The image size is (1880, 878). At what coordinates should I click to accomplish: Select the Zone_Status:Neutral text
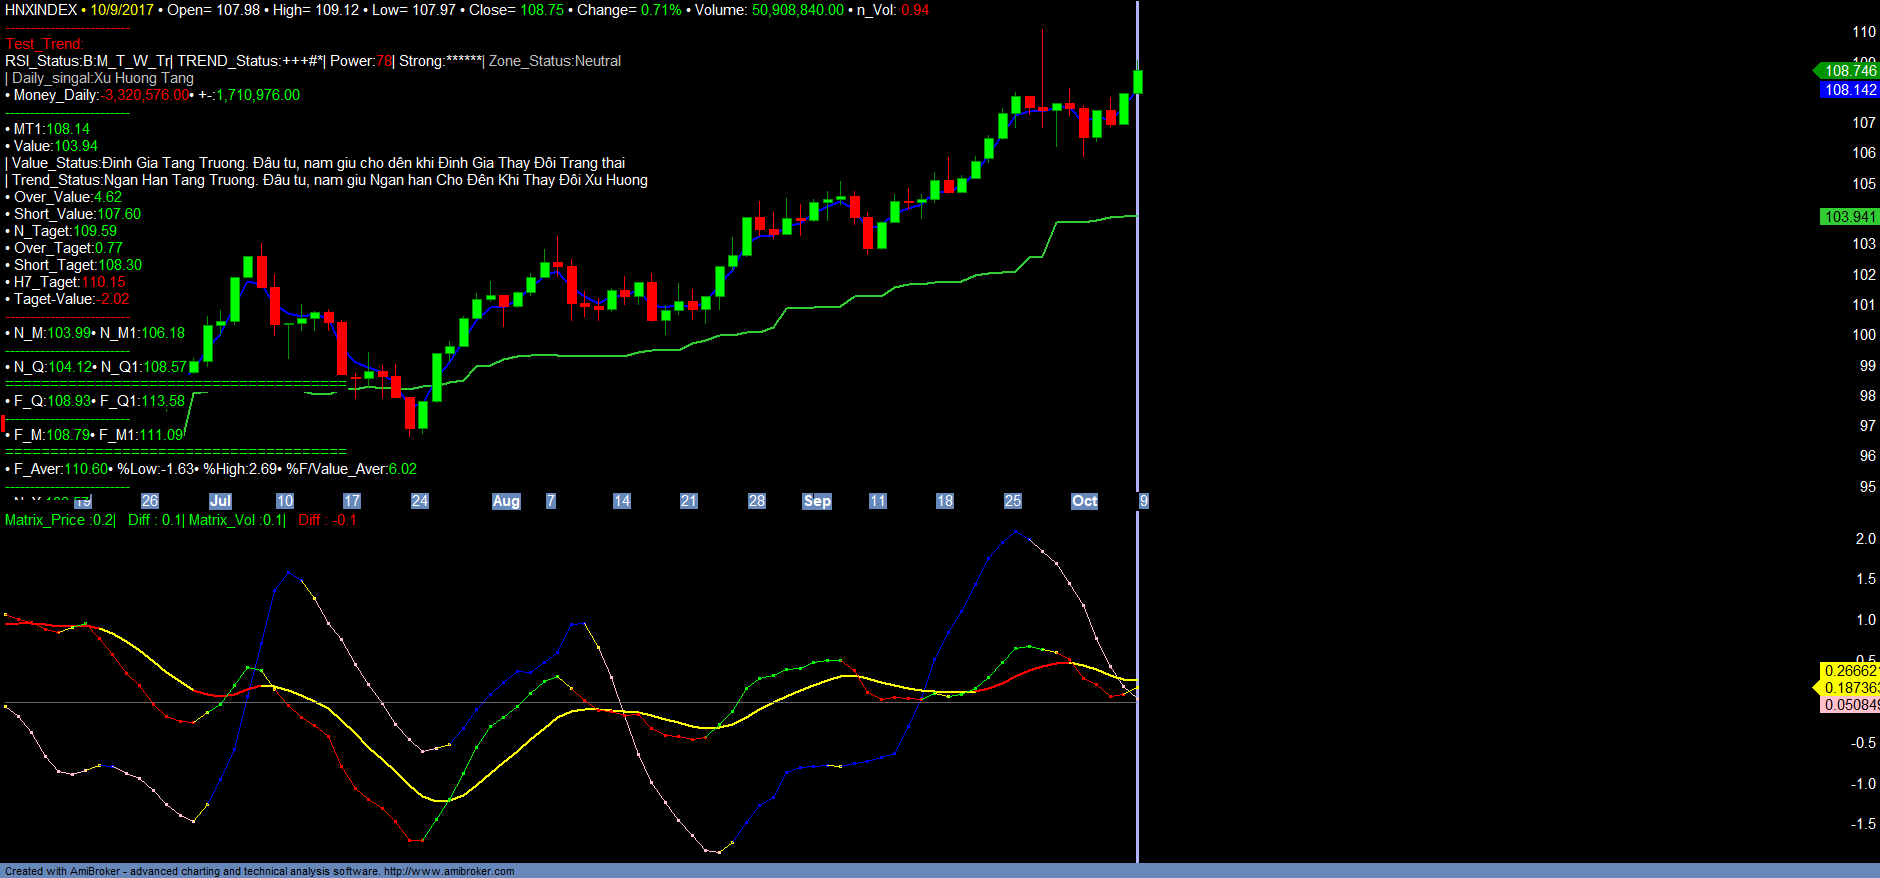[555, 61]
